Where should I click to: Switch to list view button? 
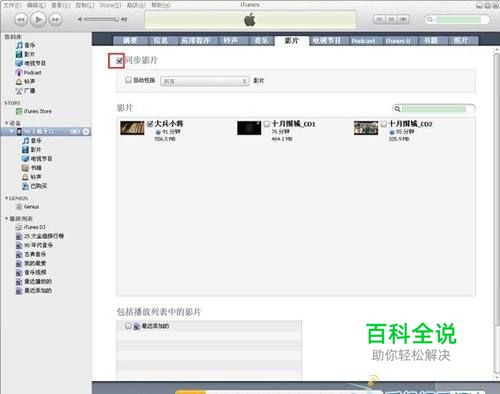pos(379,19)
